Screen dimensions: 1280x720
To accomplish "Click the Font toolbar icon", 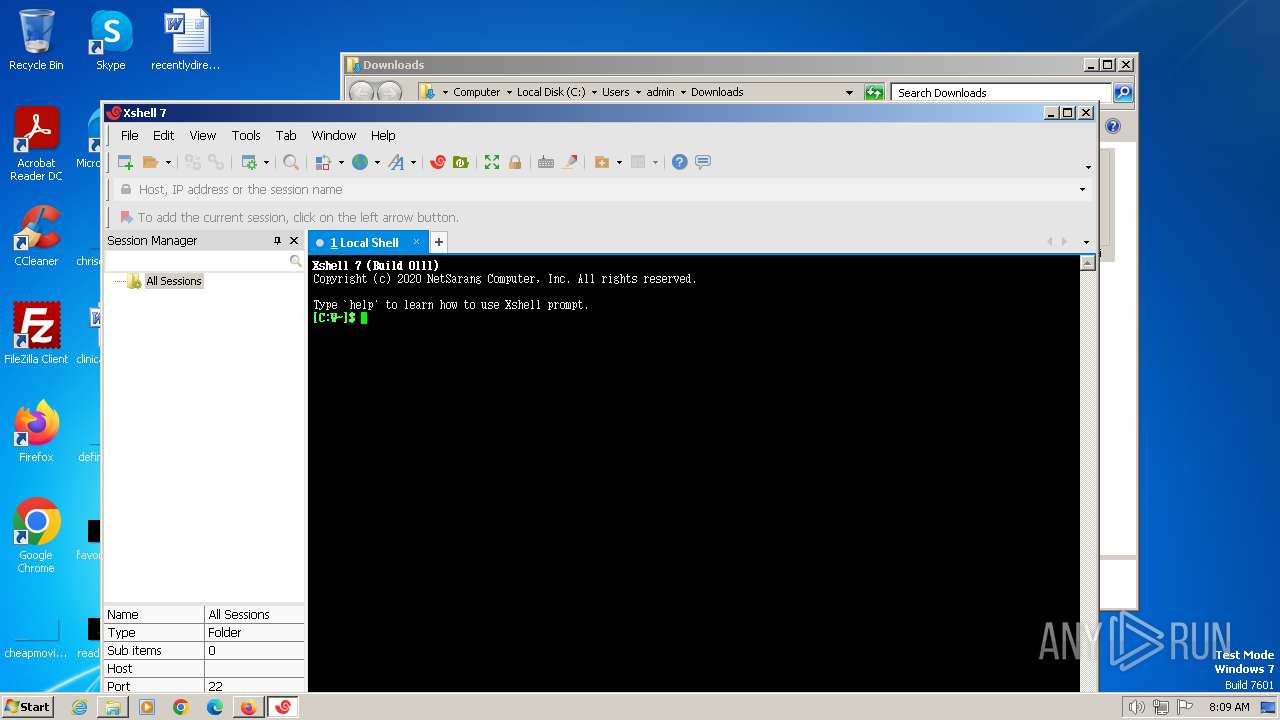I will [396, 162].
